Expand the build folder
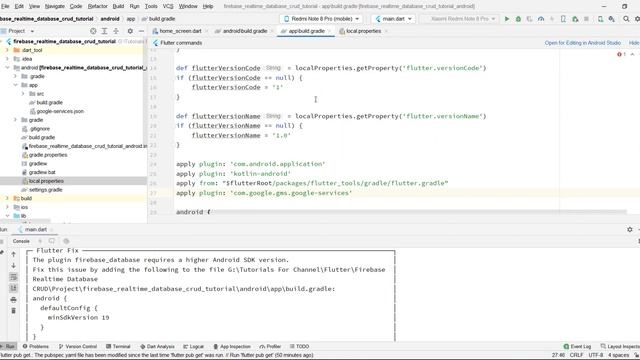The height and width of the screenshot is (360, 640). tap(7, 198)
